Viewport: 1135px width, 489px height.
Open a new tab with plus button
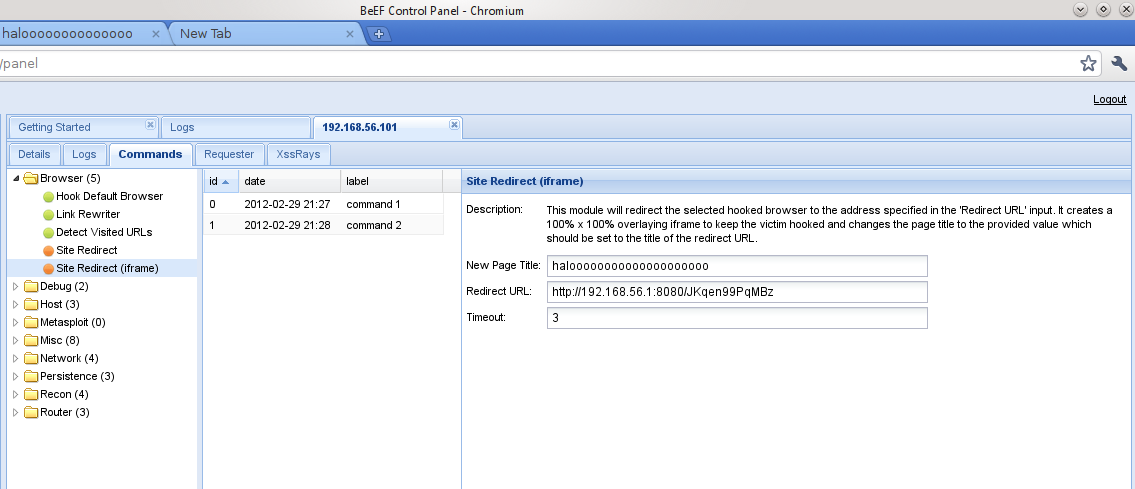[x=378, y=34]
